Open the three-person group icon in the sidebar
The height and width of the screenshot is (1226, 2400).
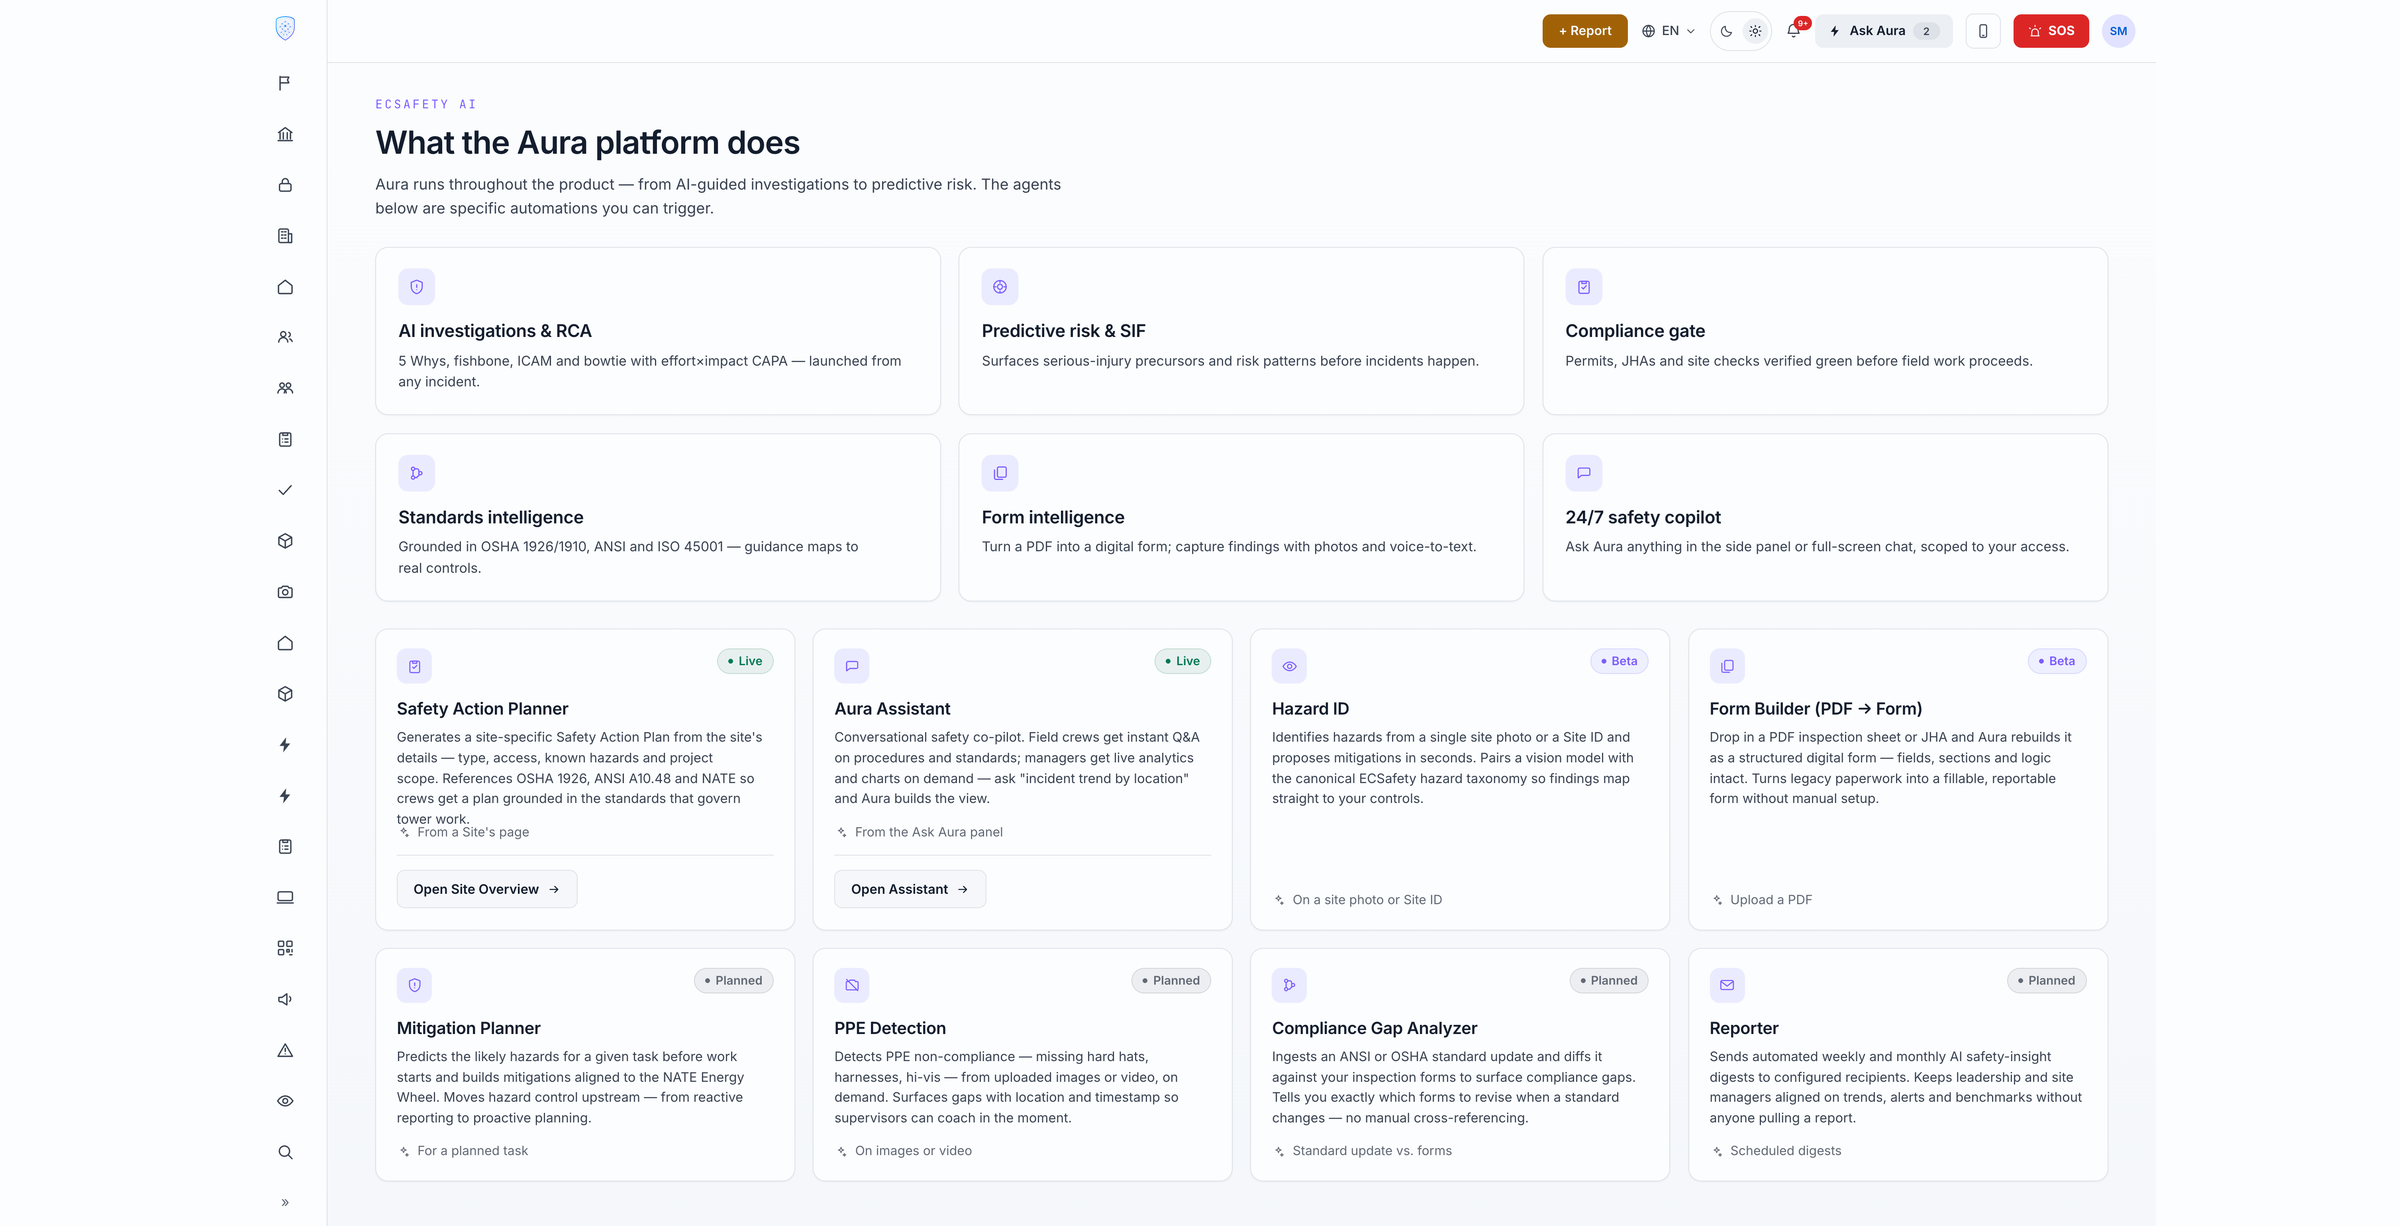tap(285, 388)
